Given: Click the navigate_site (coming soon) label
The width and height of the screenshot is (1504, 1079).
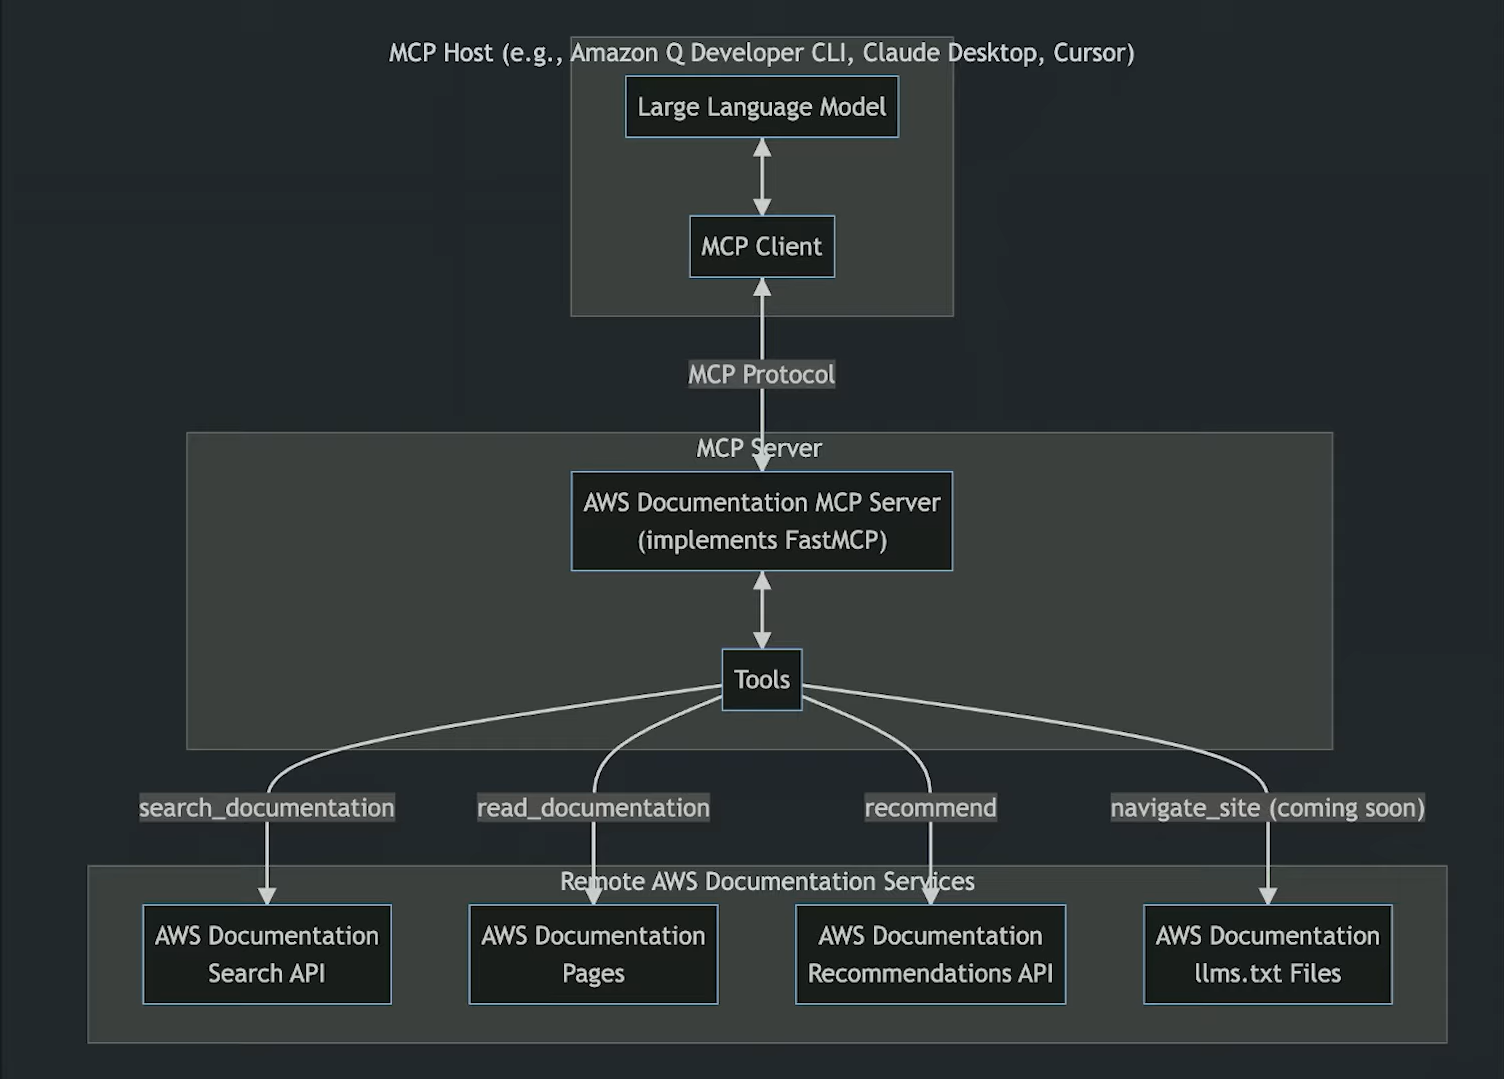Looking at the screenshot, I should click(1267, 807).
